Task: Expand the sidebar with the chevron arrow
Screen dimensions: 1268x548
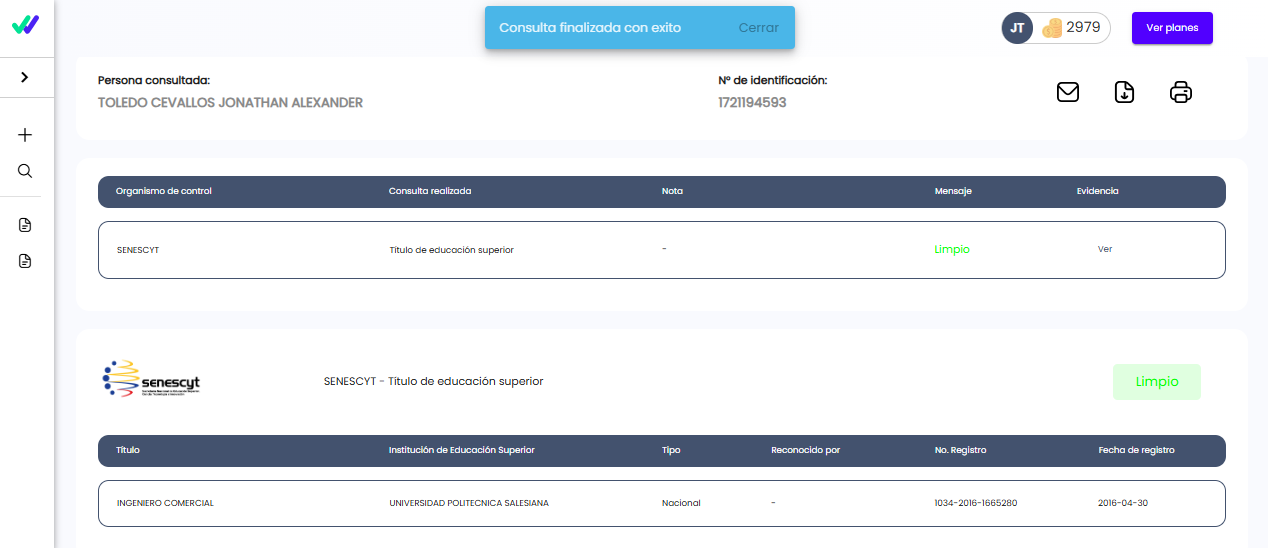Action: pyautogui.click(x=25, y=77)
